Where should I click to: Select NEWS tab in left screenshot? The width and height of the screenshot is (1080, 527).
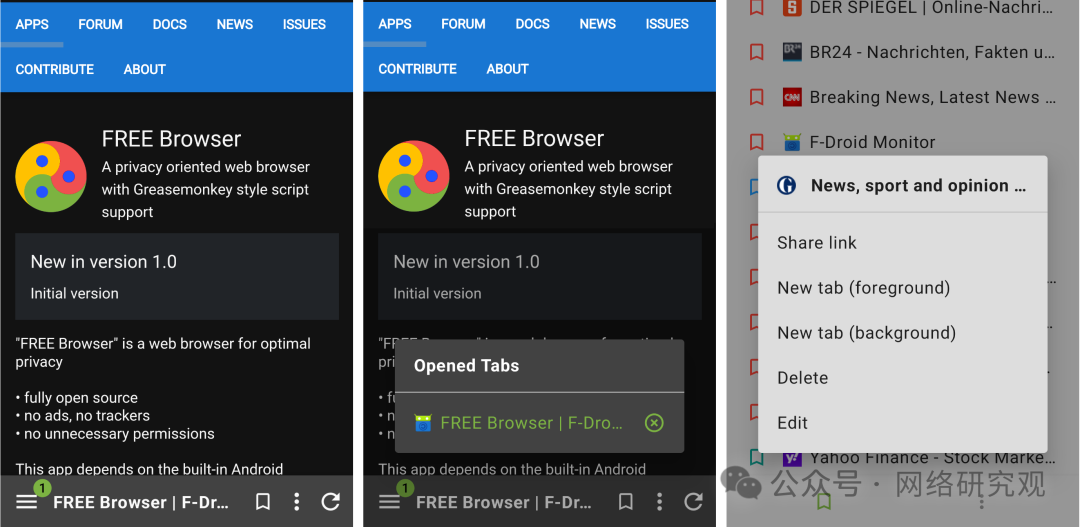235,24
